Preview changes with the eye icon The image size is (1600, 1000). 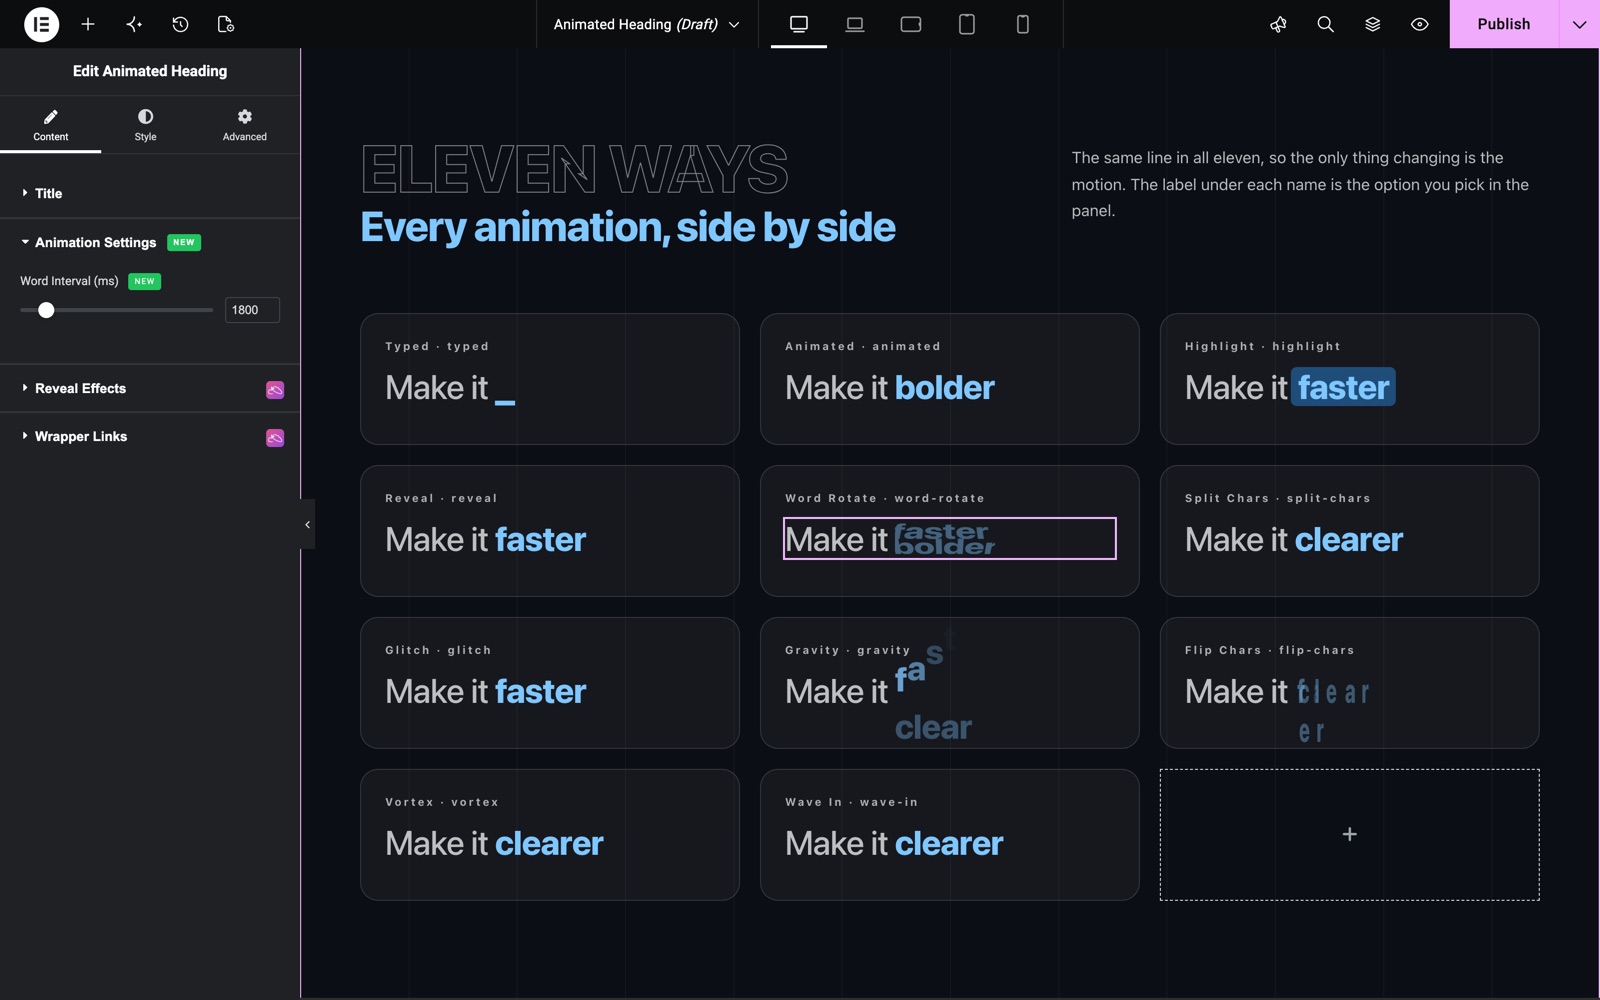point(1419,24)
